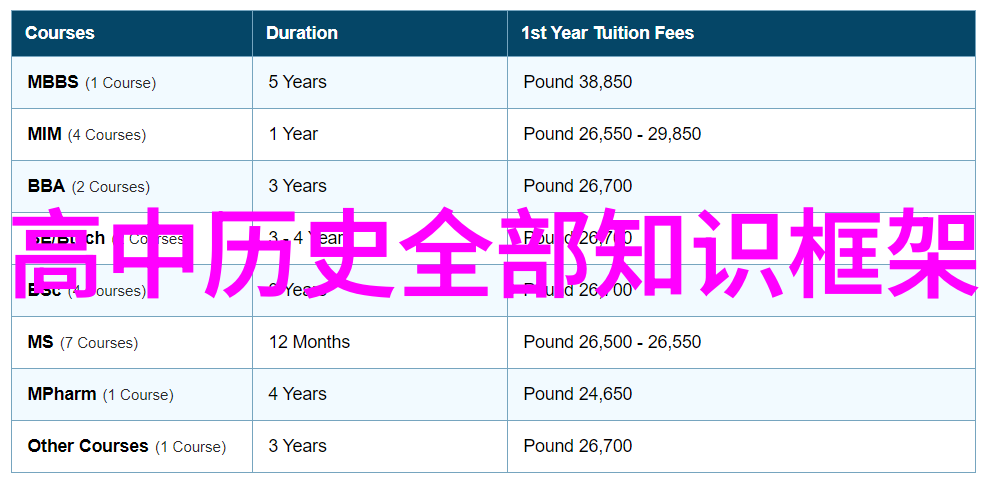Screen dimensions: 984x483
Task: Open the MPharm course link
Action: [x=62, y=394]
